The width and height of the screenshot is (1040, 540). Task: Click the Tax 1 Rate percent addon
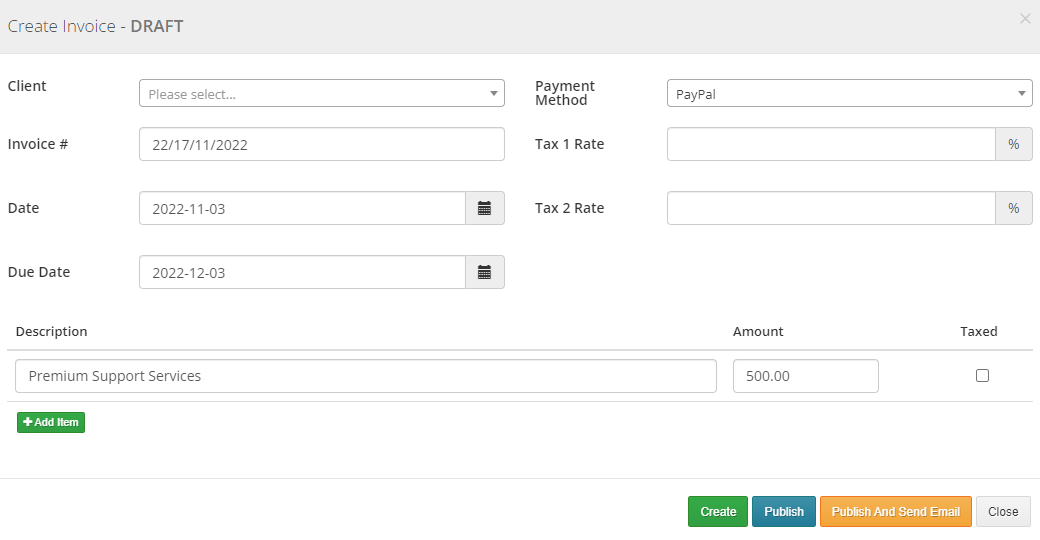1013,144
